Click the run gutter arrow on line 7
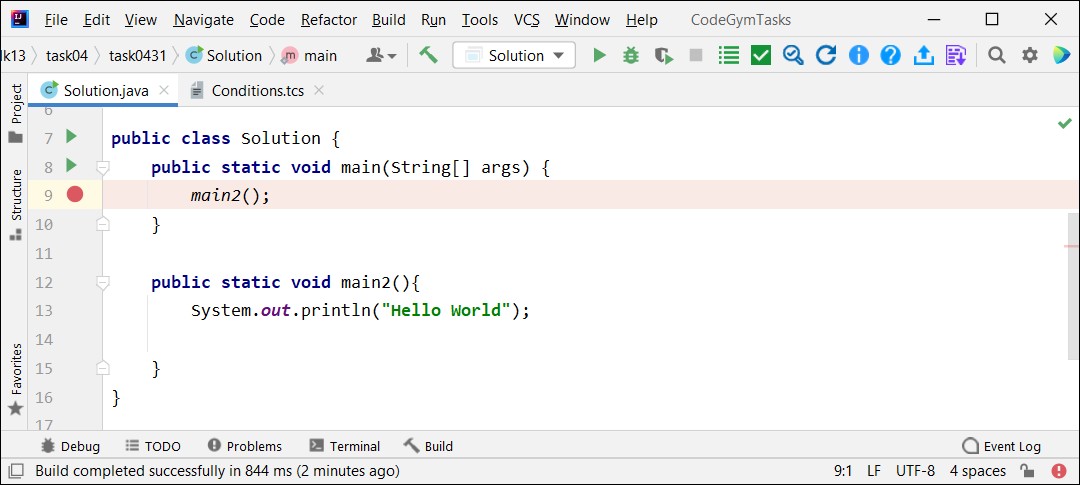 tap(71, 136)
